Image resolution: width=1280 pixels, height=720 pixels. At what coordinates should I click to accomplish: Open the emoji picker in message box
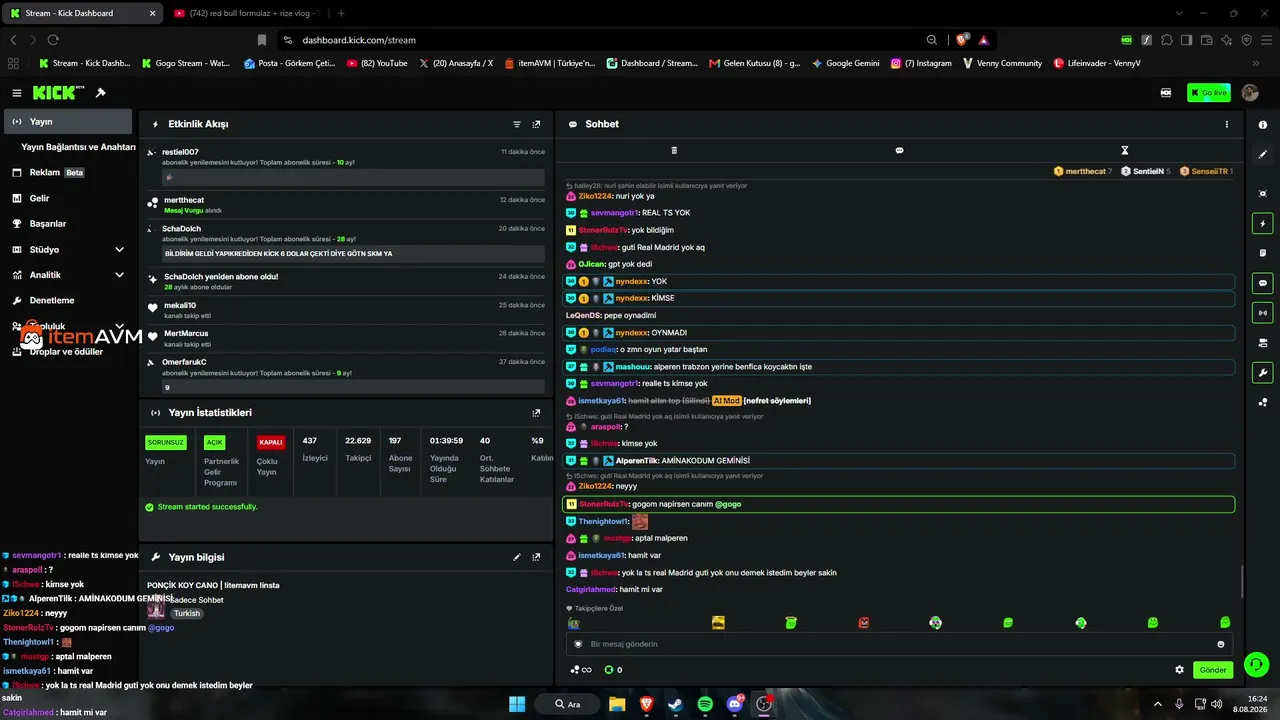click(1221, 644)
